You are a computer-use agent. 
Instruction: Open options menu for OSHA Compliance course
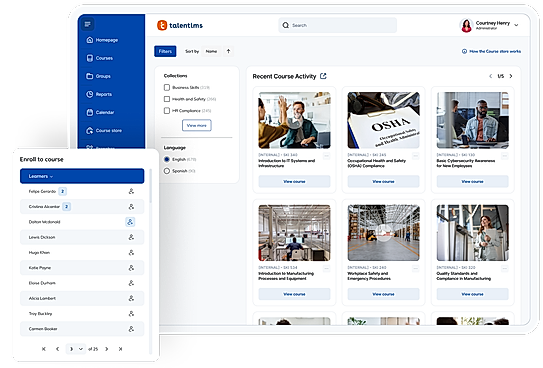click(416, 156)
